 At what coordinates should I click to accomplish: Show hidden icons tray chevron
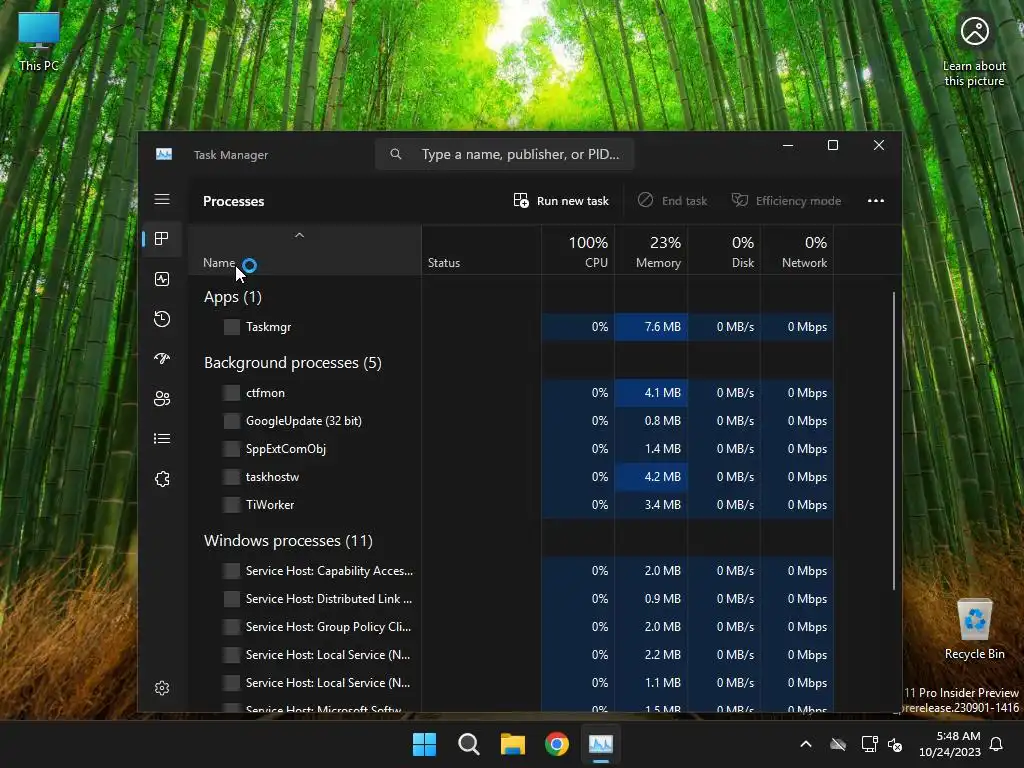point(806,744)
